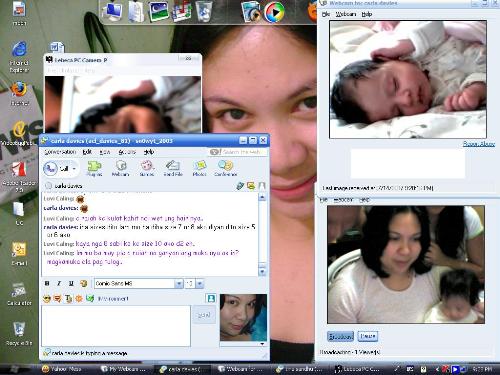
Task: Click pictures landscape icon in top dock
Action: click(158, 11)
